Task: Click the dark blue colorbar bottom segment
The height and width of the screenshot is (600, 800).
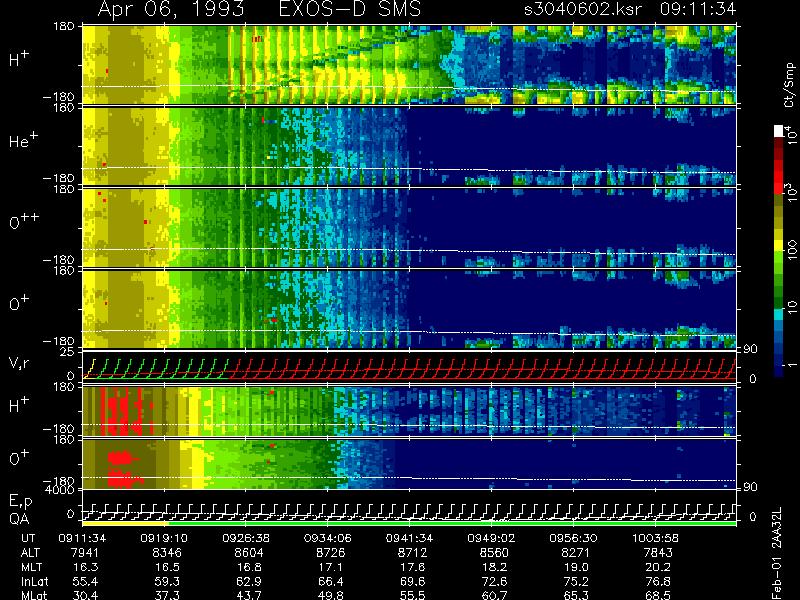Action: click(x=779, y=370)
